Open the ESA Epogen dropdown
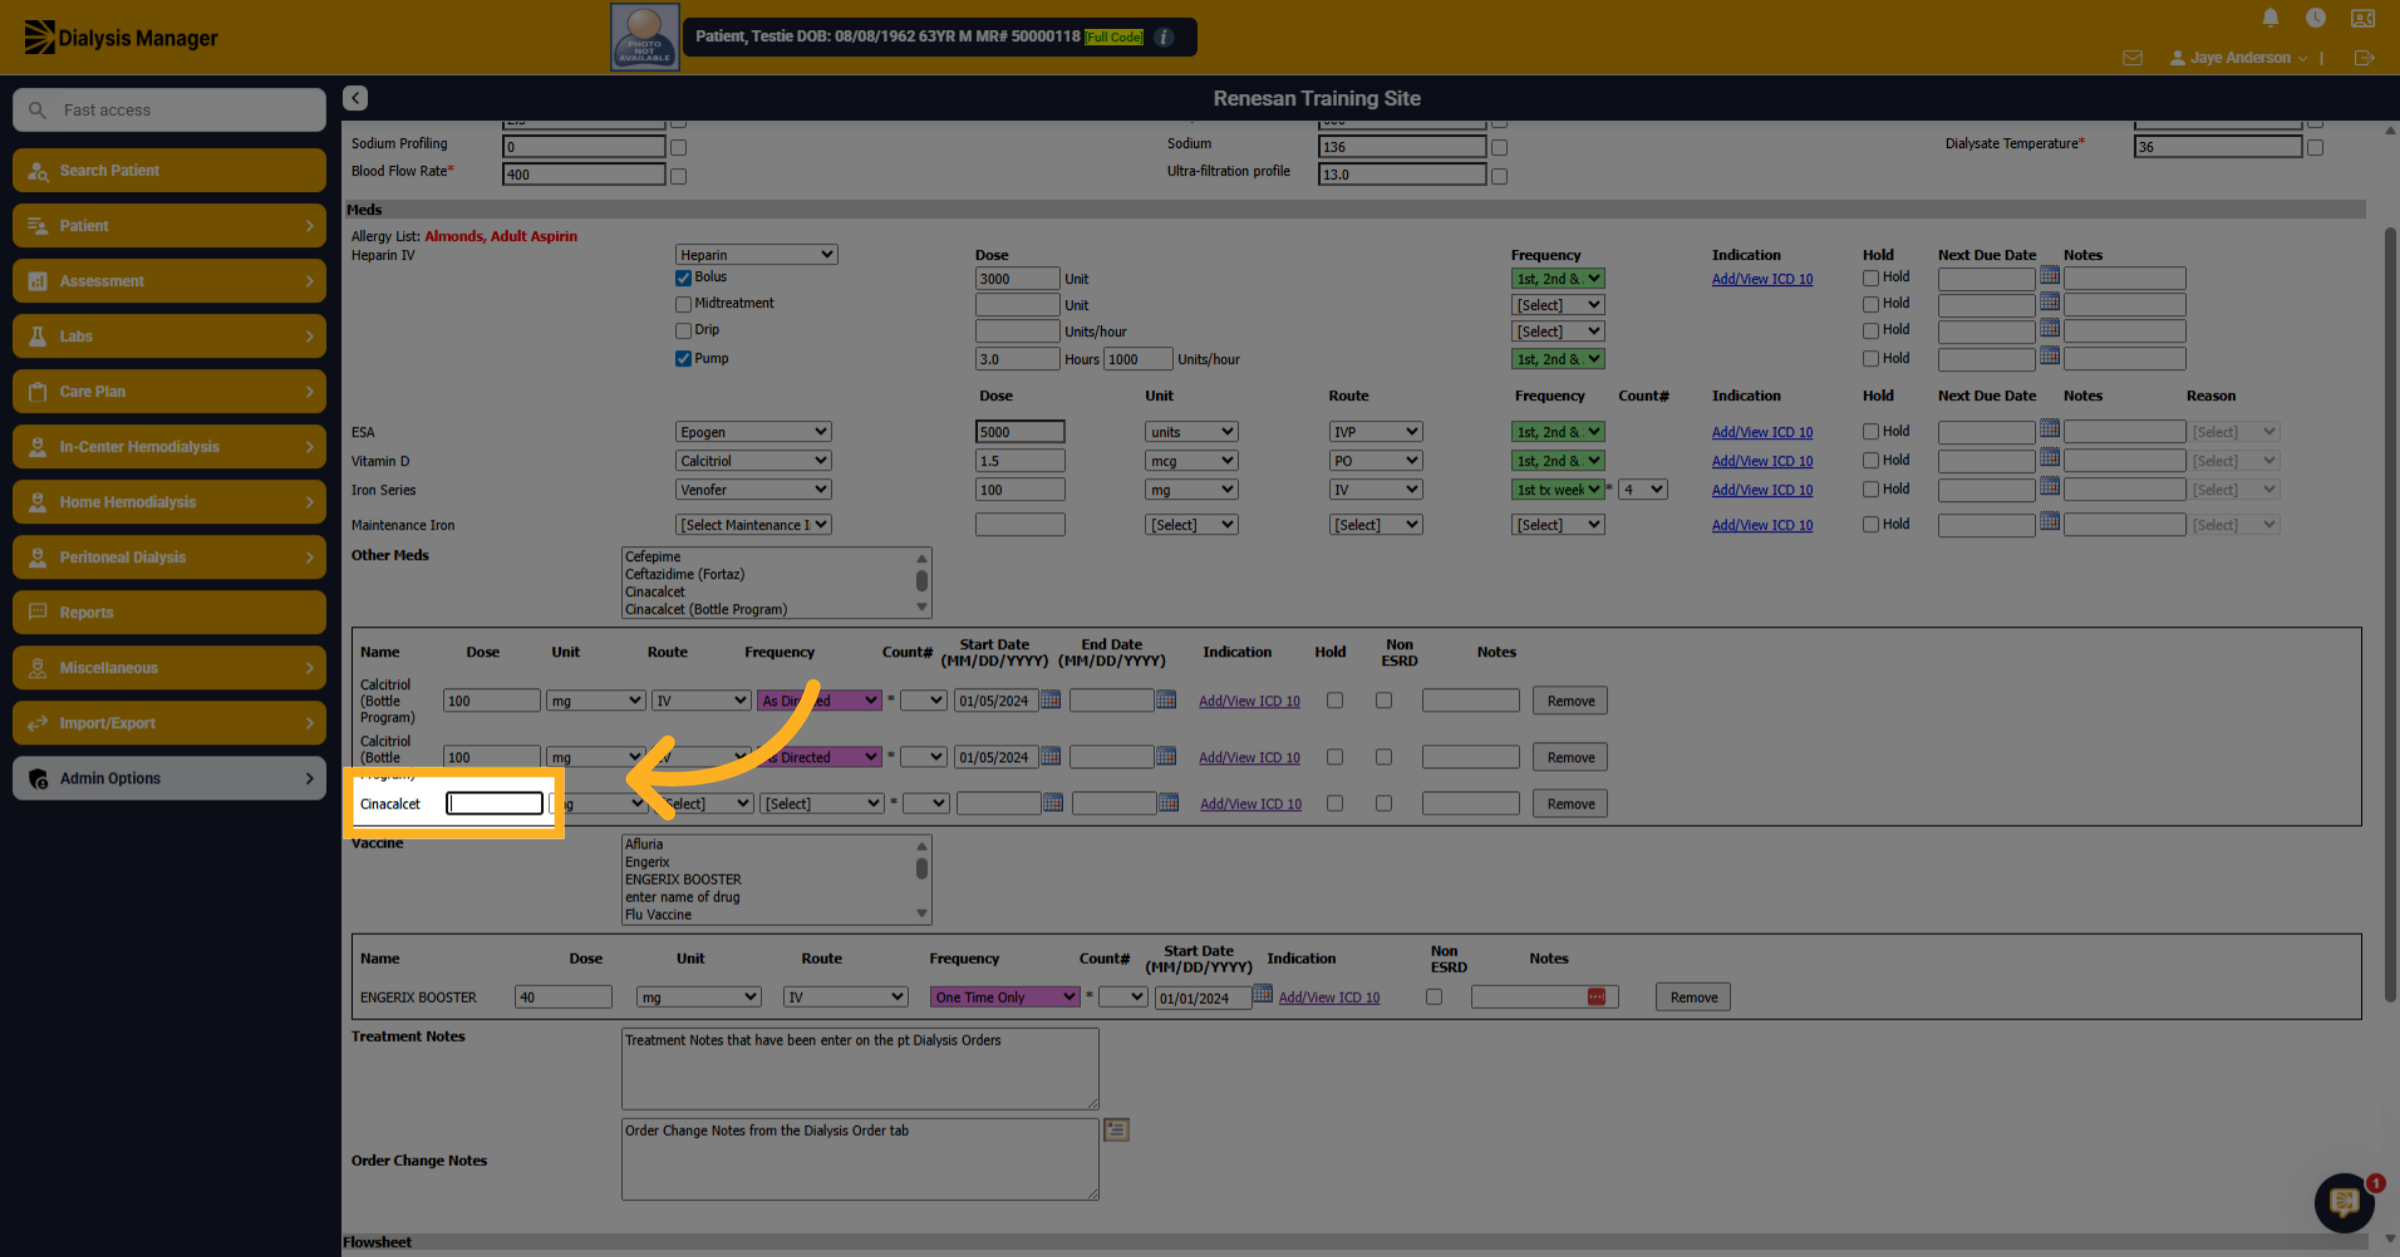 [x=753, y=432]
